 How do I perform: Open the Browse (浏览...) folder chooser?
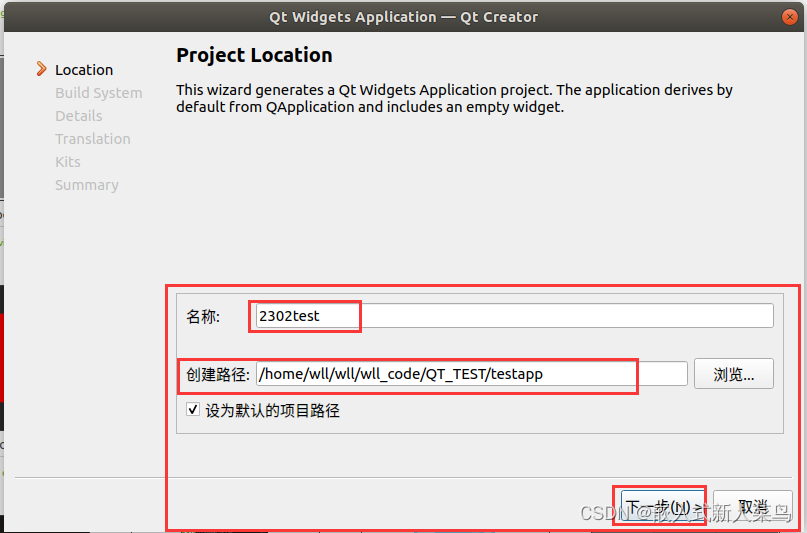733,374
